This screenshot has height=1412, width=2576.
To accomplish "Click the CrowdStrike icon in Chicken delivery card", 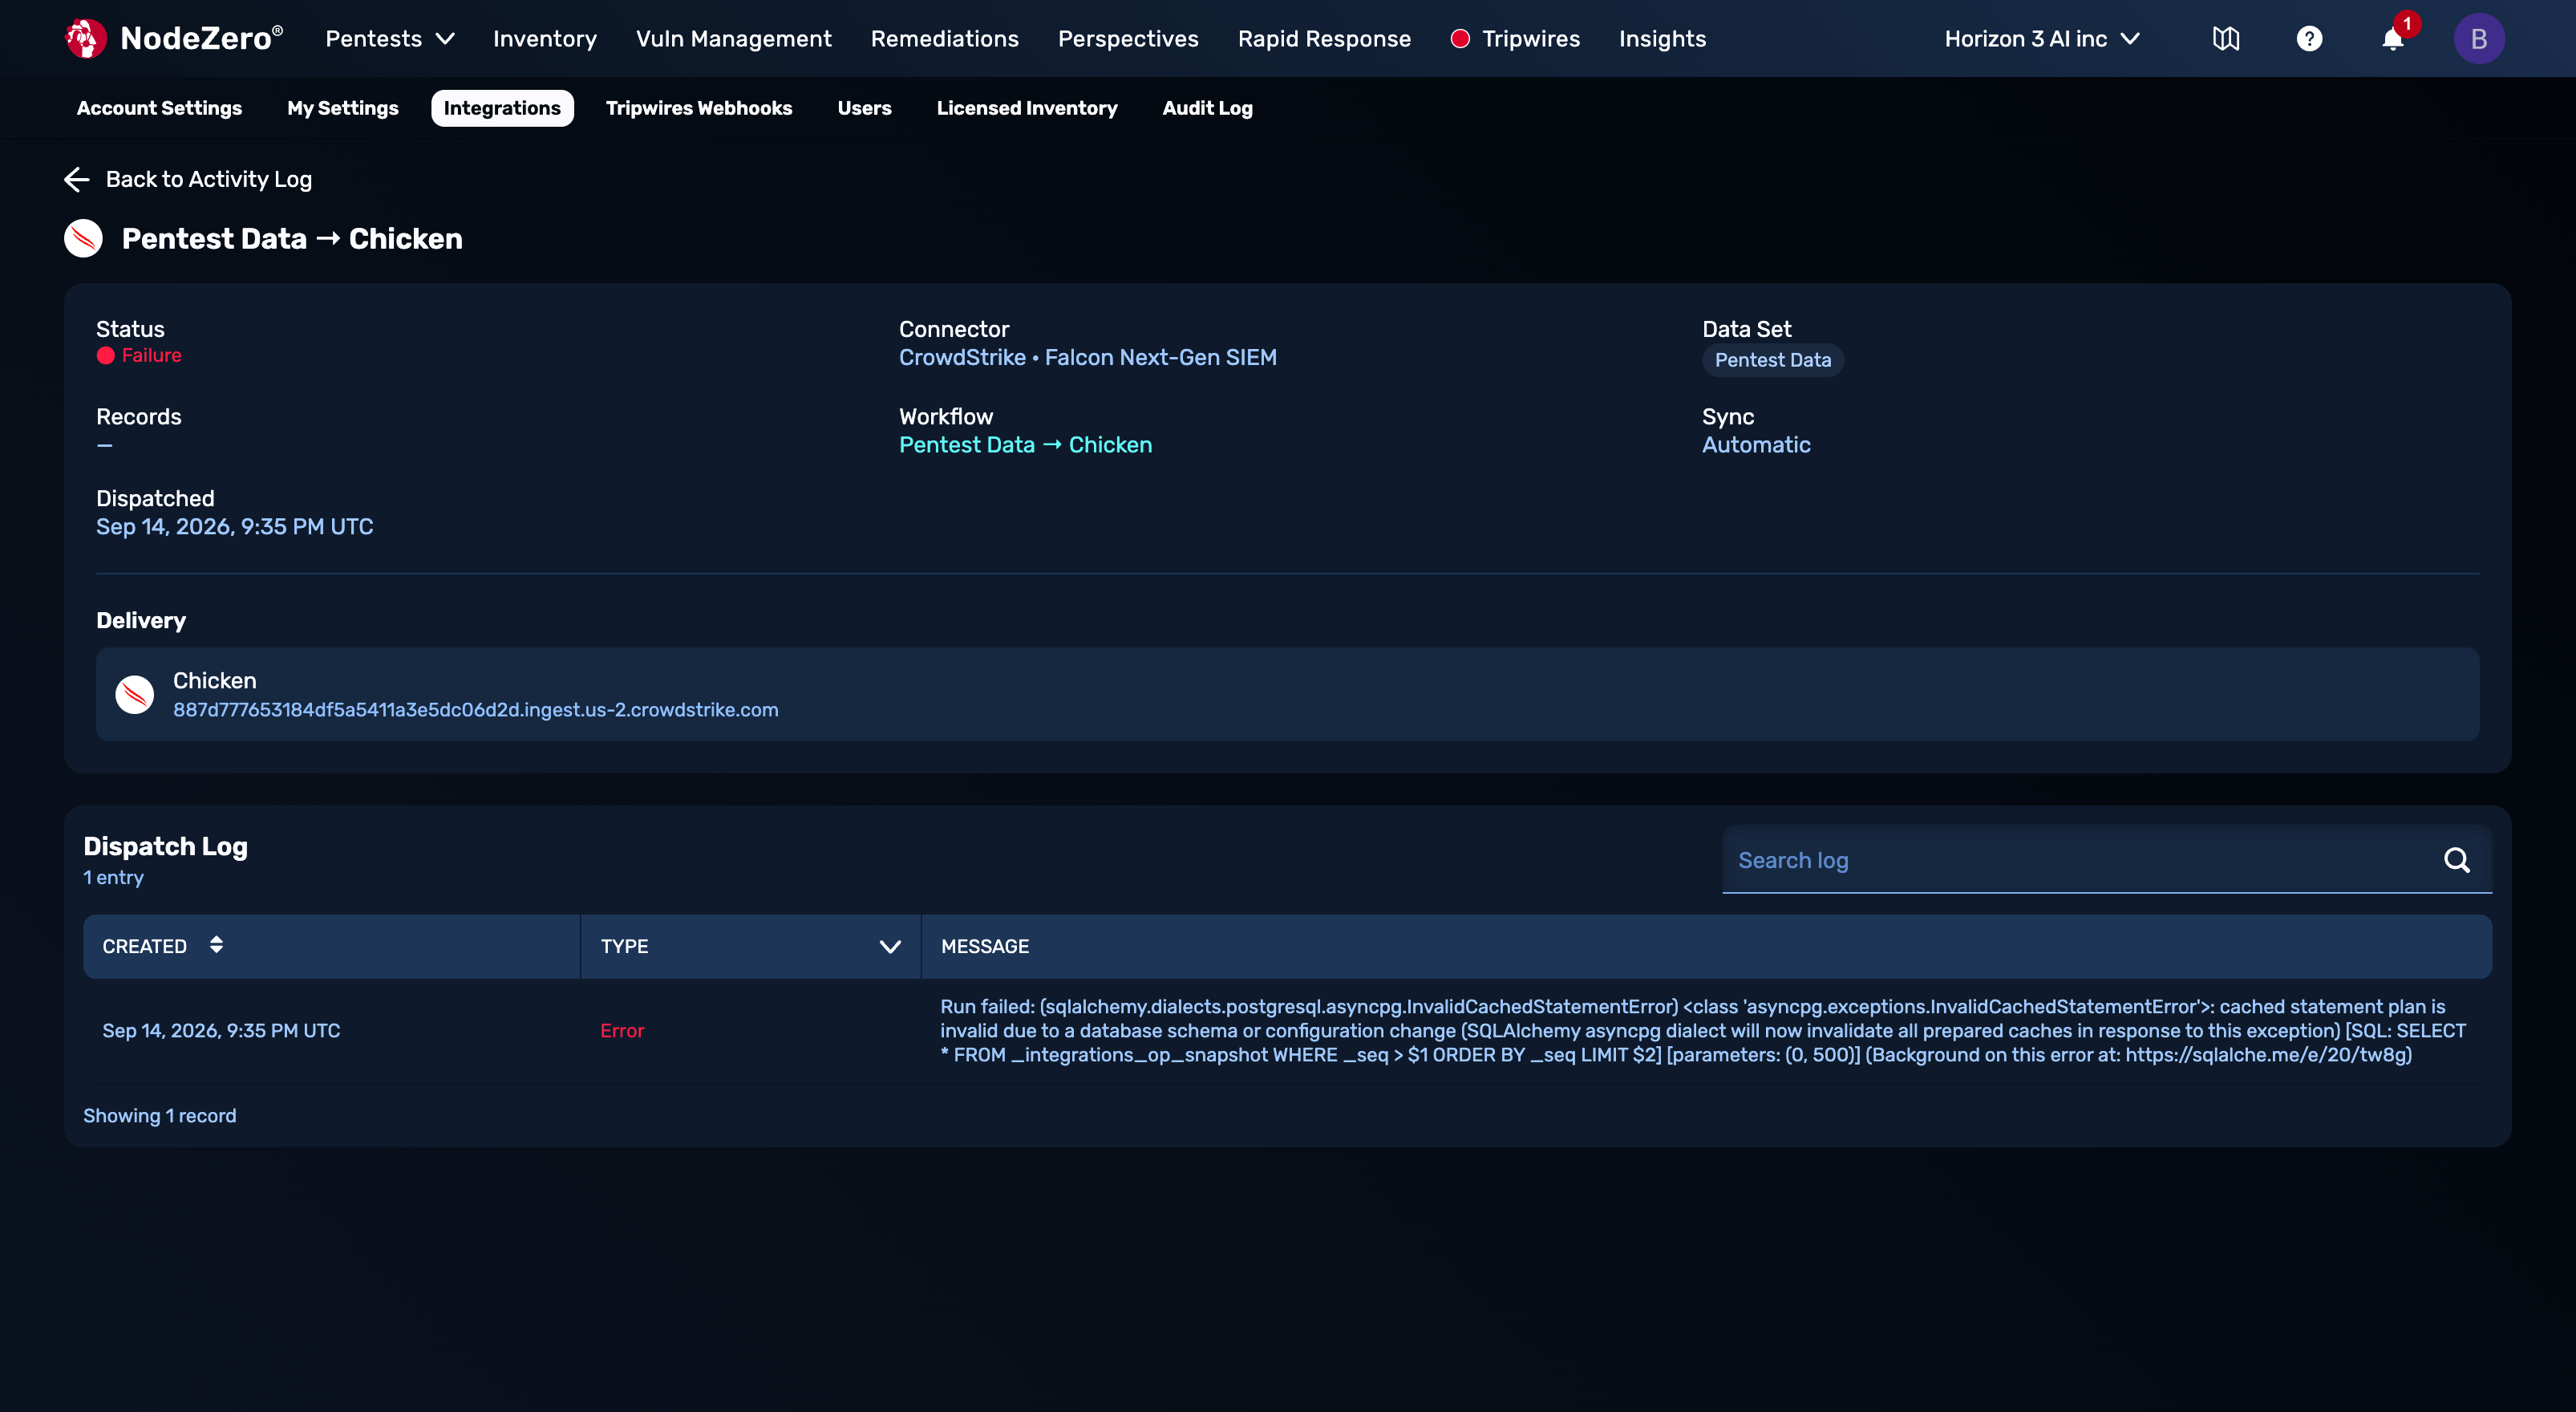I will [135, 694].
